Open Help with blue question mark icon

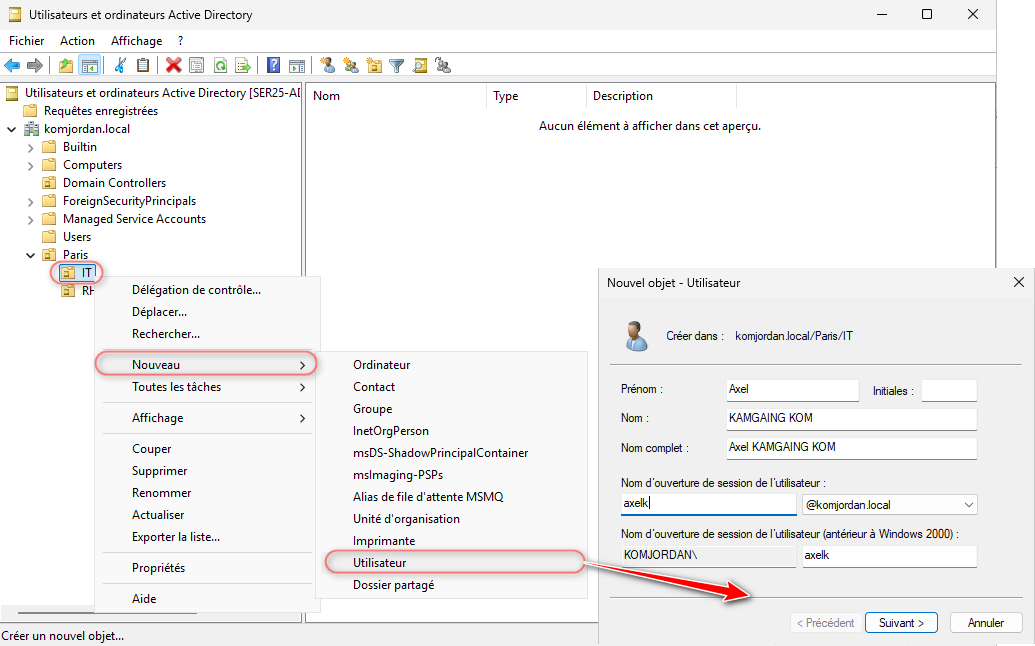click(273, 65)
